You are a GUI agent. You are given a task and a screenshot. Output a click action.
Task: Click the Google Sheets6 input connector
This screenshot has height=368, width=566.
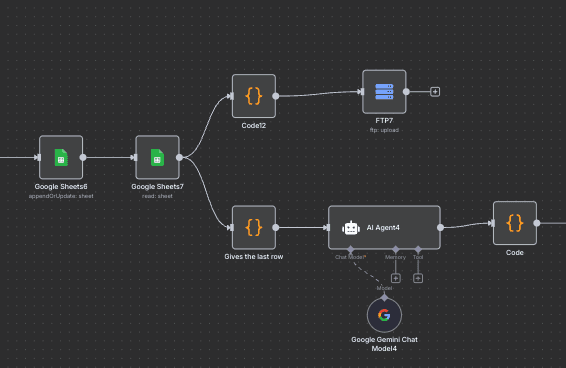[38, 157]
